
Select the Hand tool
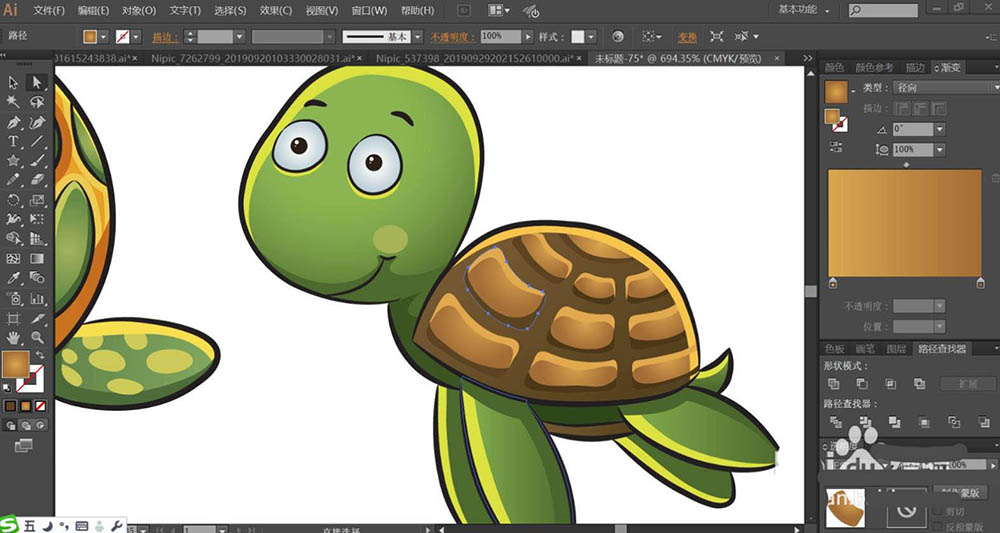(13, 337)
